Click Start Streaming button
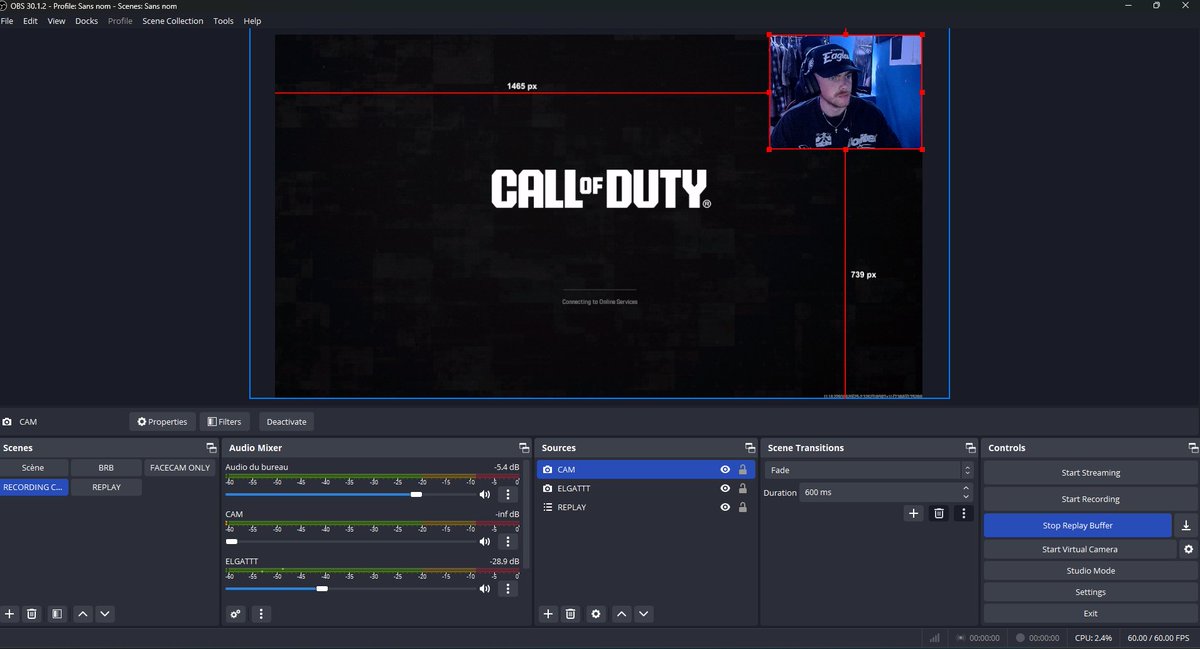The height and width of the screenshot is (649, 1200). 1090,473
